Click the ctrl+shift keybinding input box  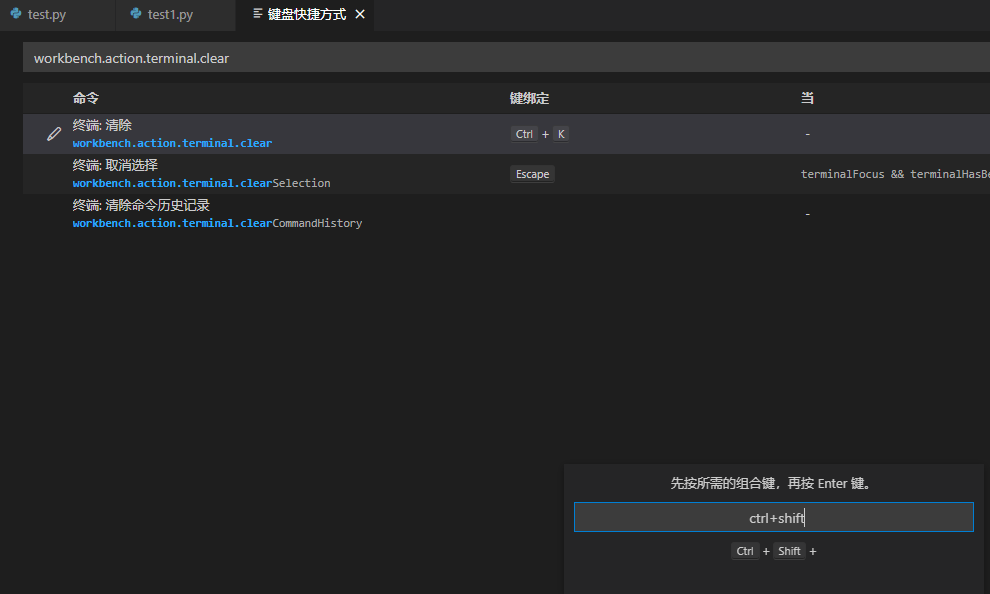(775, 517)
